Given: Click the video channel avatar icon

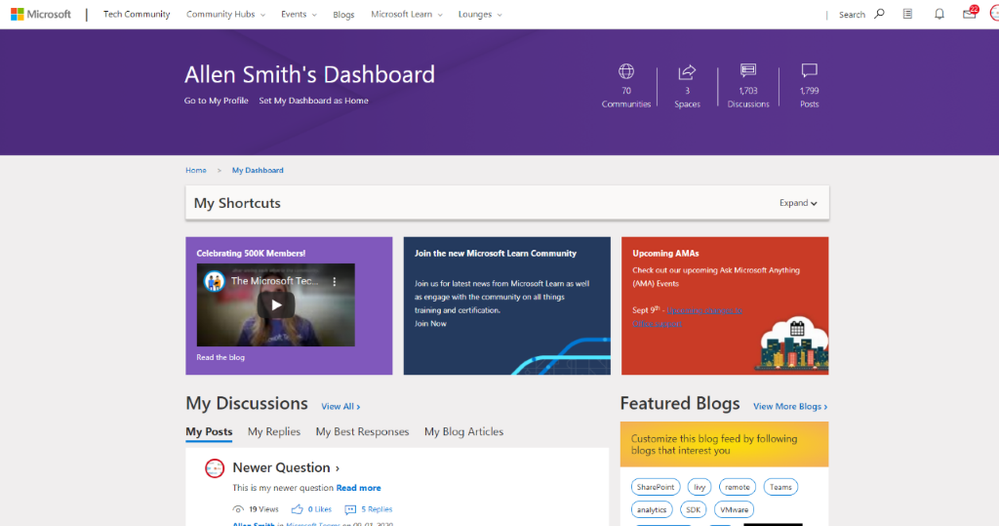Looking at the screenshot, I should pyautogui.click(x=214, y=281).
